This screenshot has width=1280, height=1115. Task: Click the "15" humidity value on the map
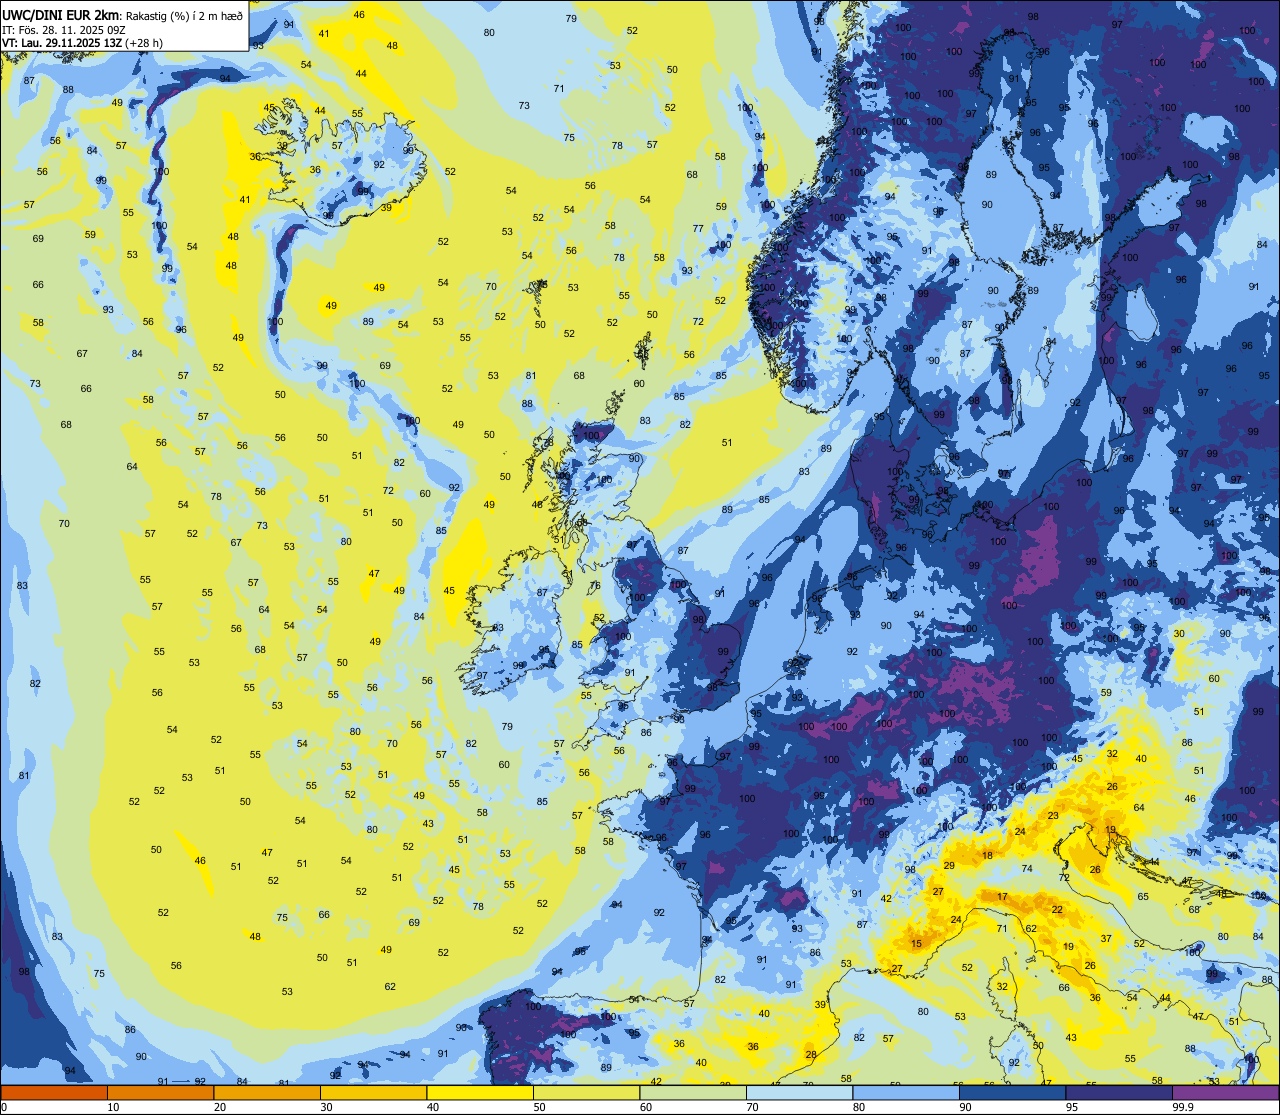(x=916, y=944)
